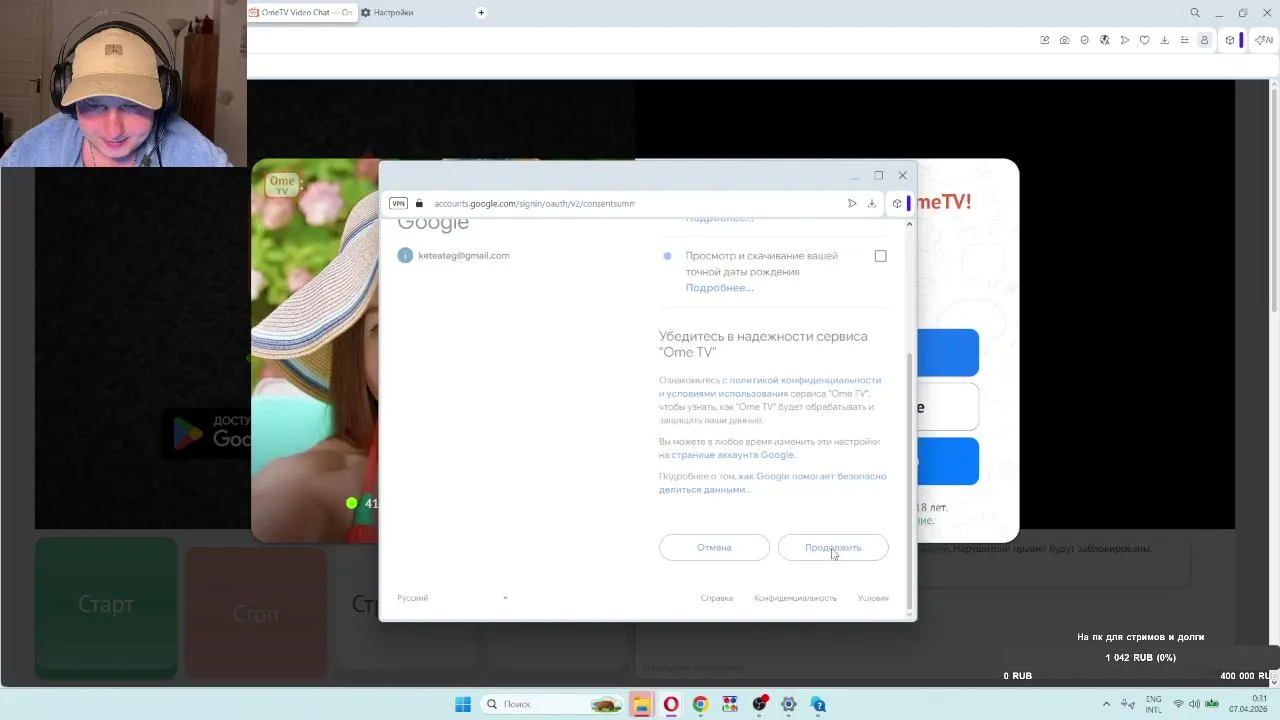
Task: Click the profile person icon in main toolbar
Action: [x=1204, y=40]
